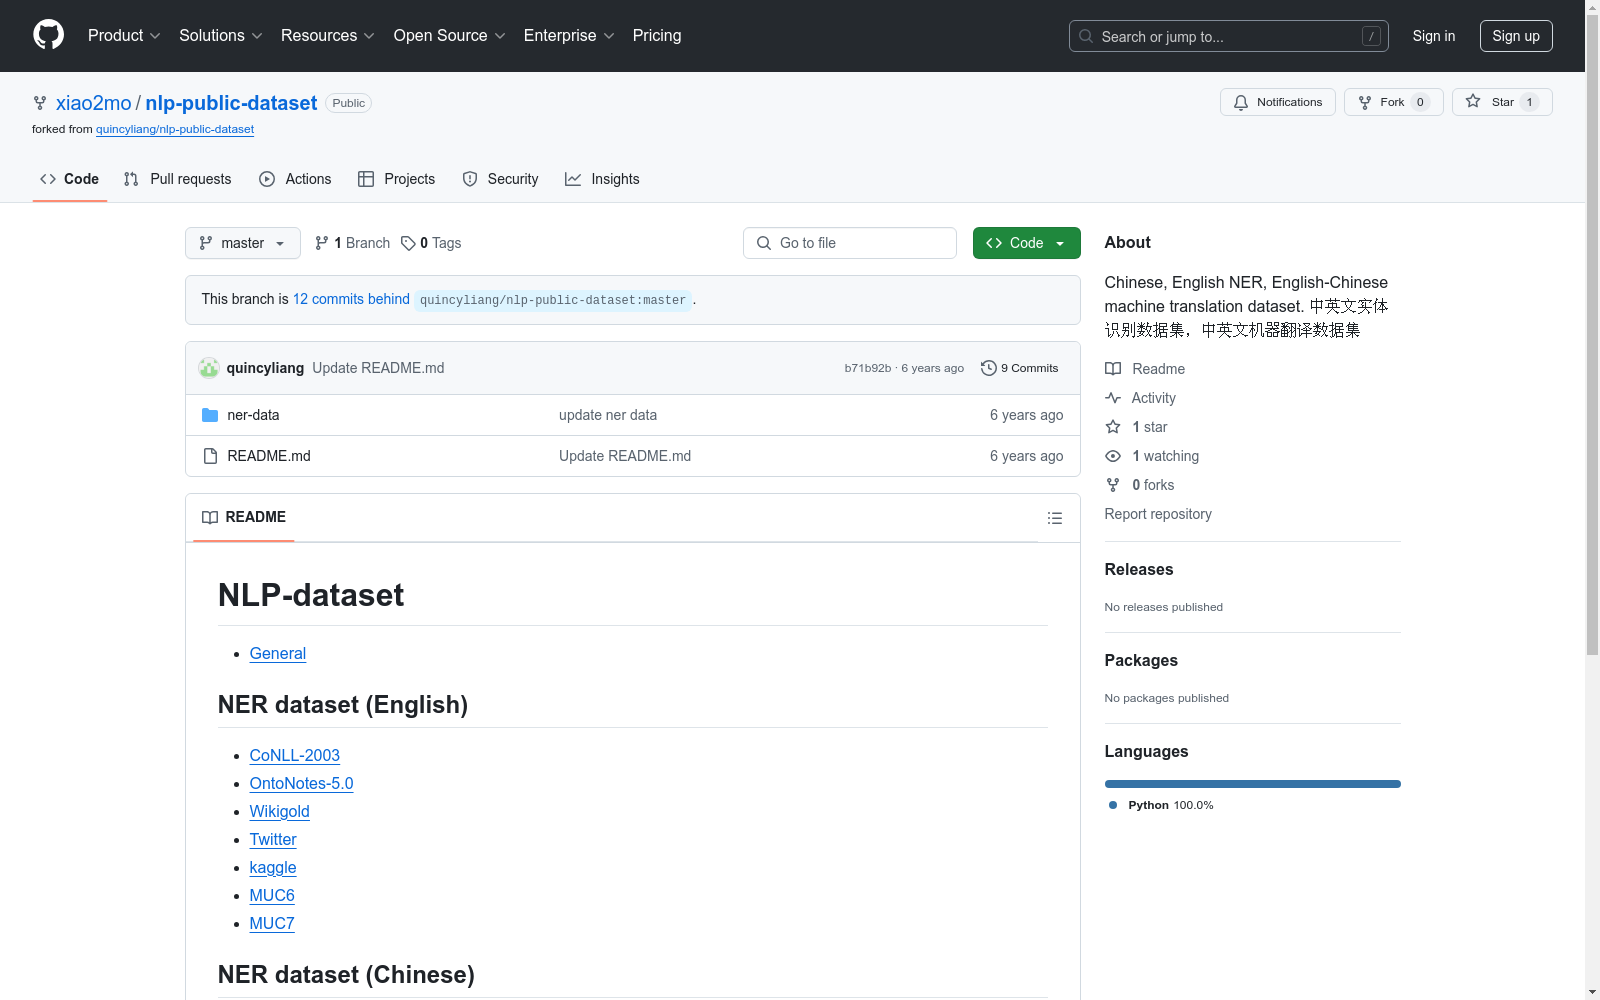
Task: Click the GitHub logo icon
Action: coord(48,35)
